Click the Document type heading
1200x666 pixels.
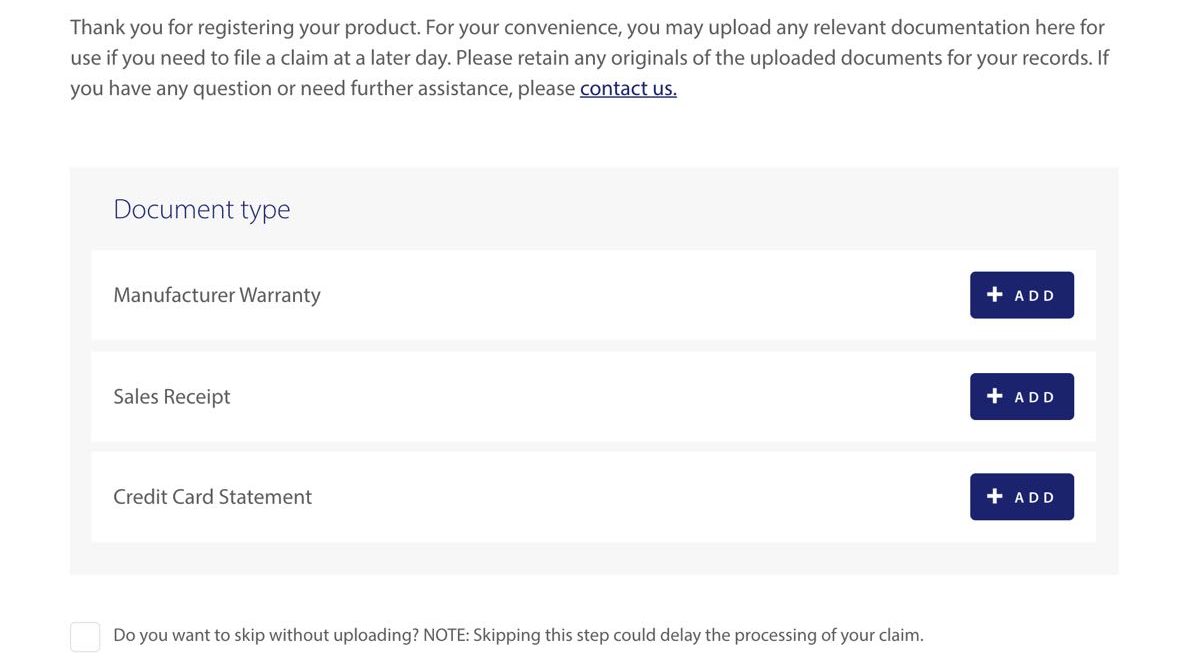[202, 209]
